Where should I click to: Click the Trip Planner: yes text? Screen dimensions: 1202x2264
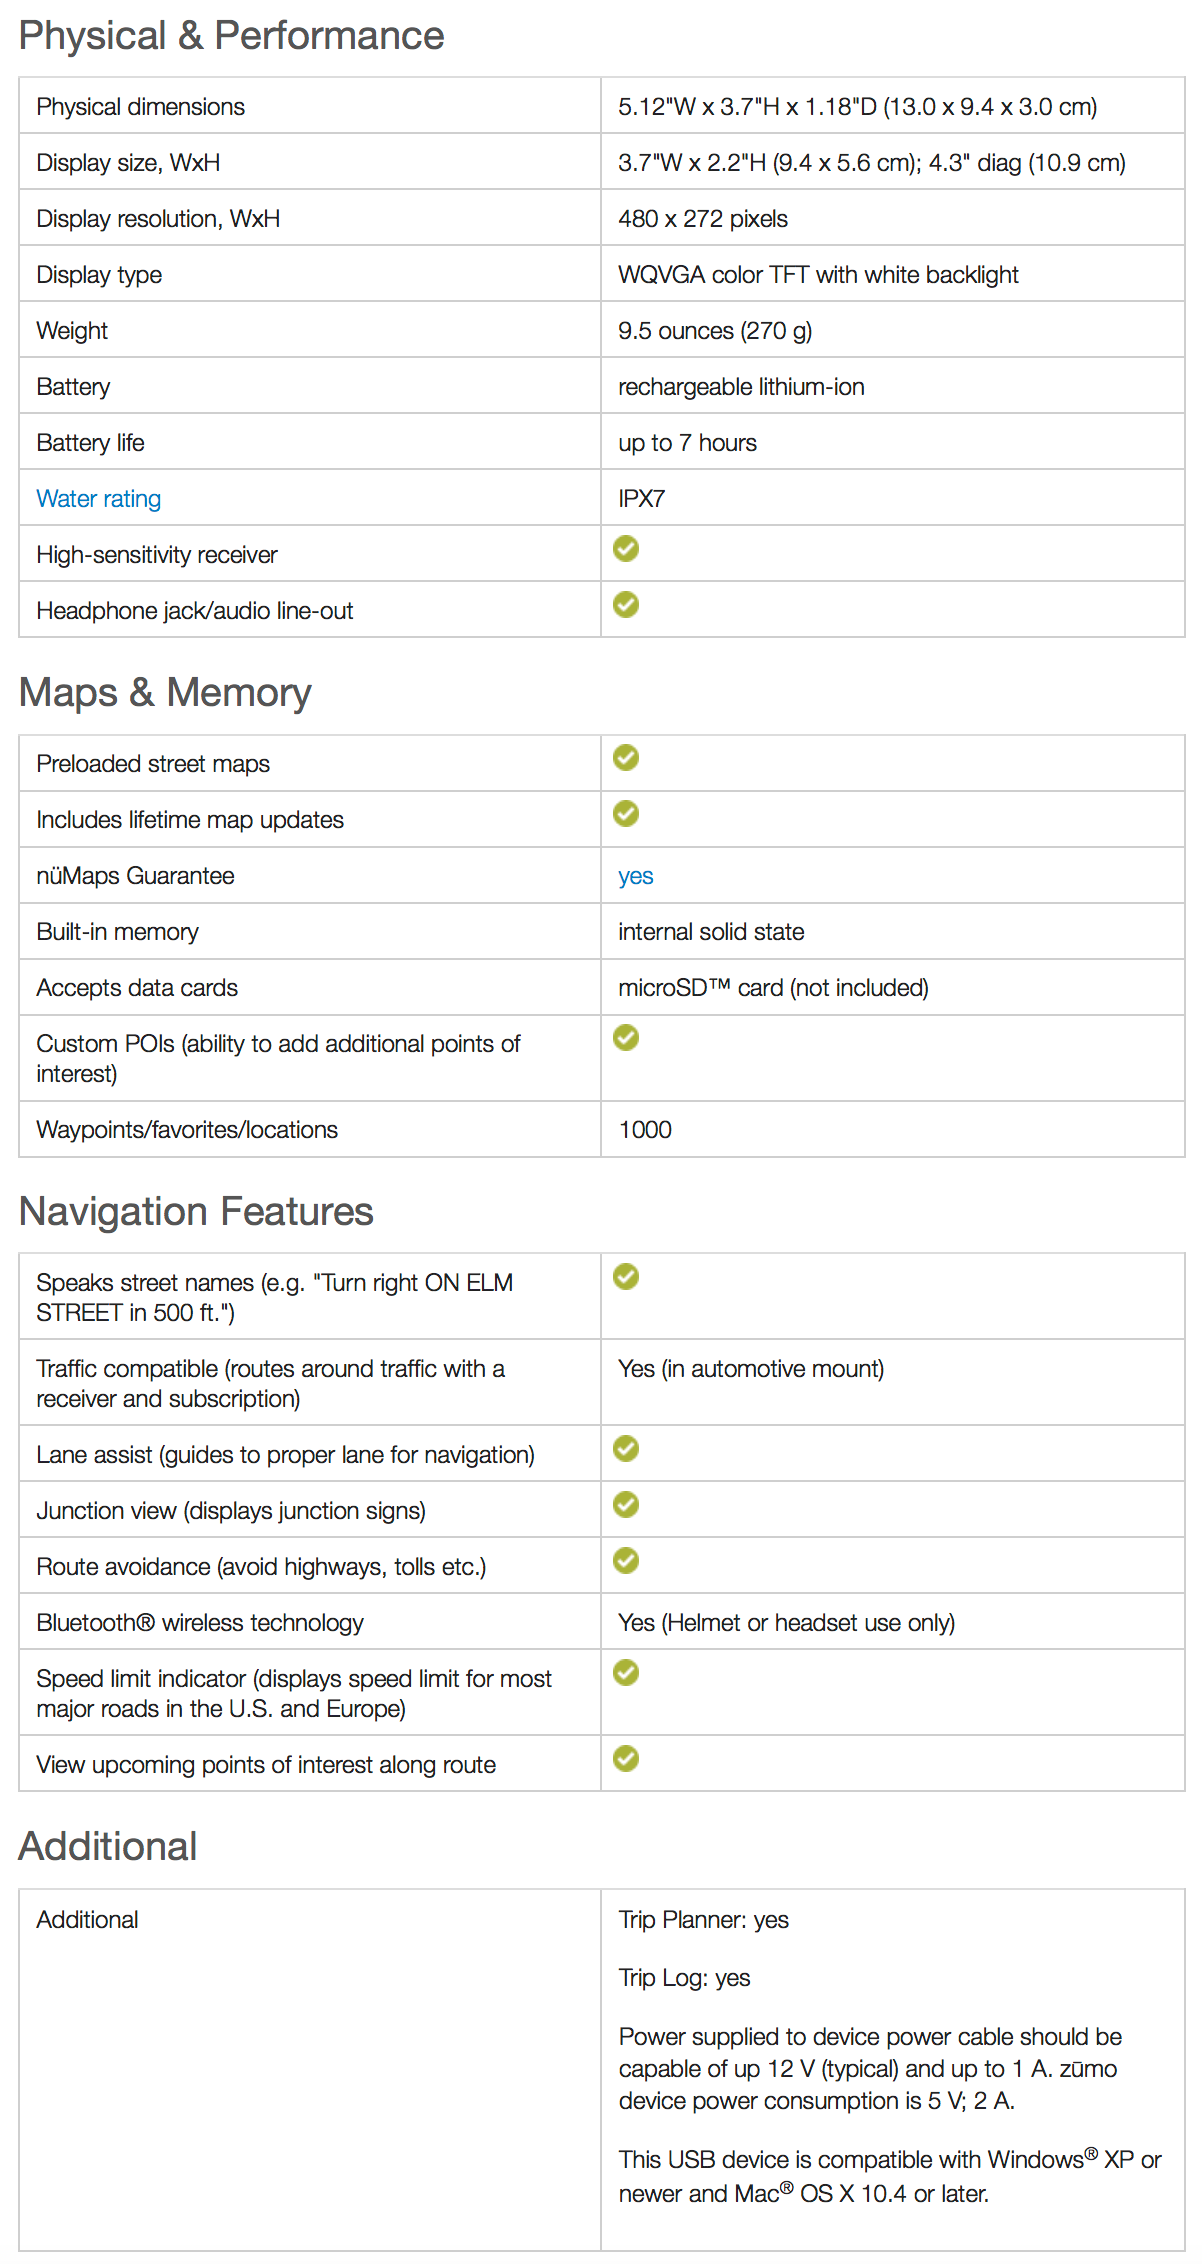(703, 1920)
